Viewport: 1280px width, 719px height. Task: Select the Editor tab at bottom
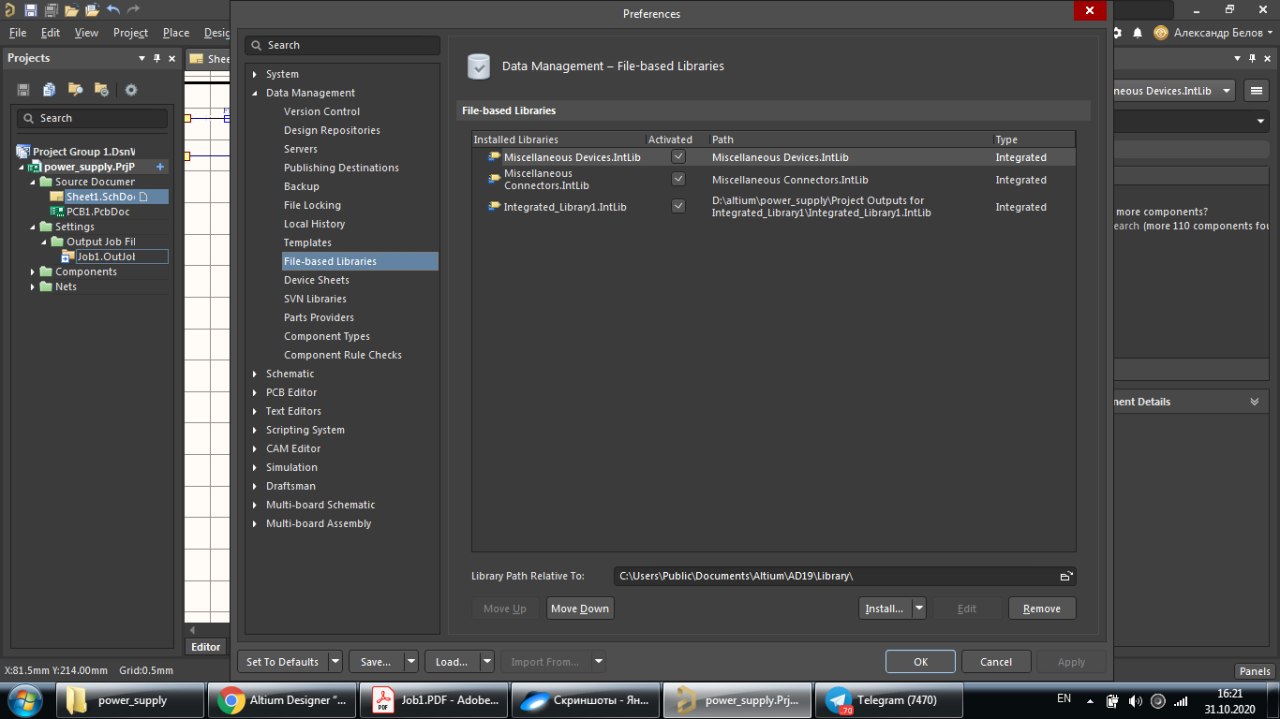click(206, 647)
